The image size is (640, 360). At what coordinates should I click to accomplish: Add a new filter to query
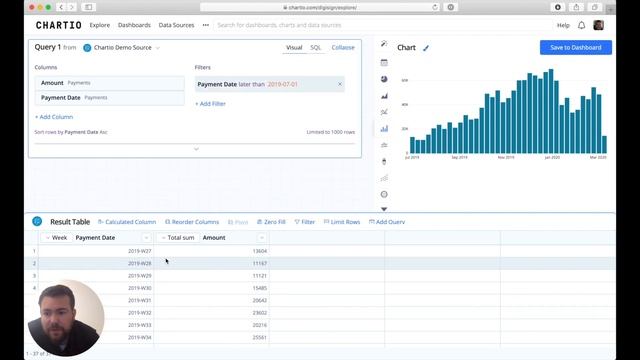click(210, 104)
